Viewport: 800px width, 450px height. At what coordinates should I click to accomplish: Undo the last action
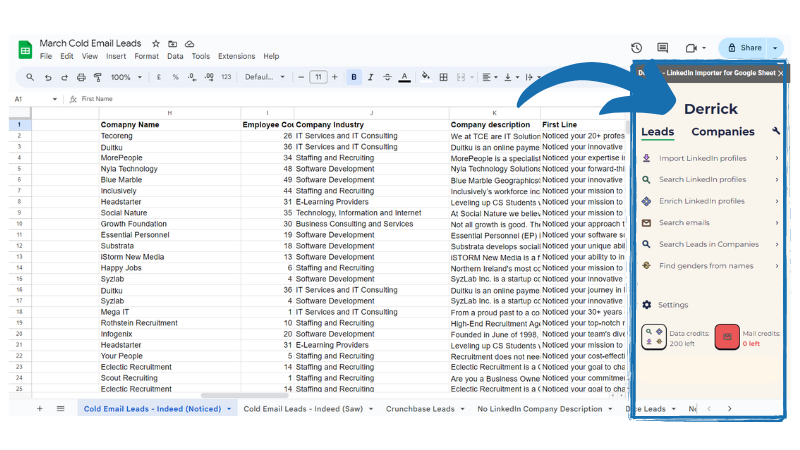coord(48,78)
